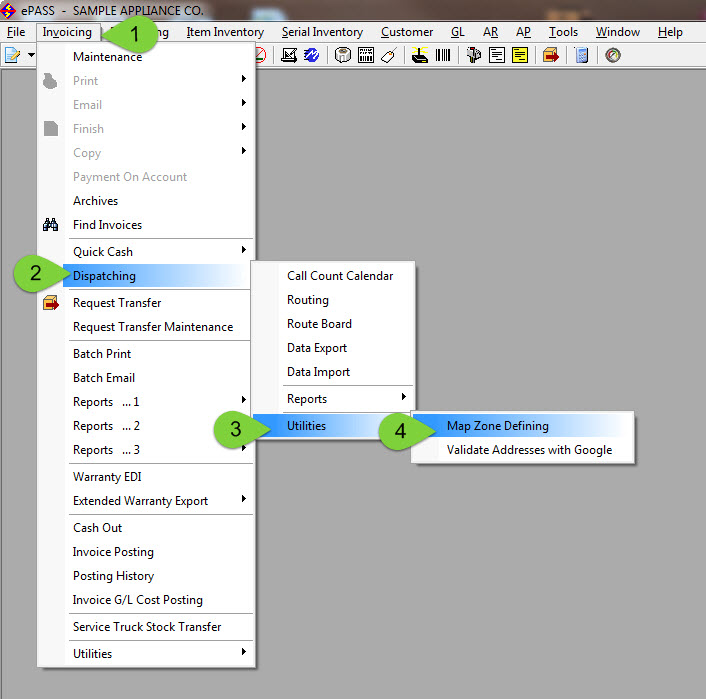This screenshot has width=706, height=699.
Task: Click the mailbox toolbar icon
Action: coord(473,55)
